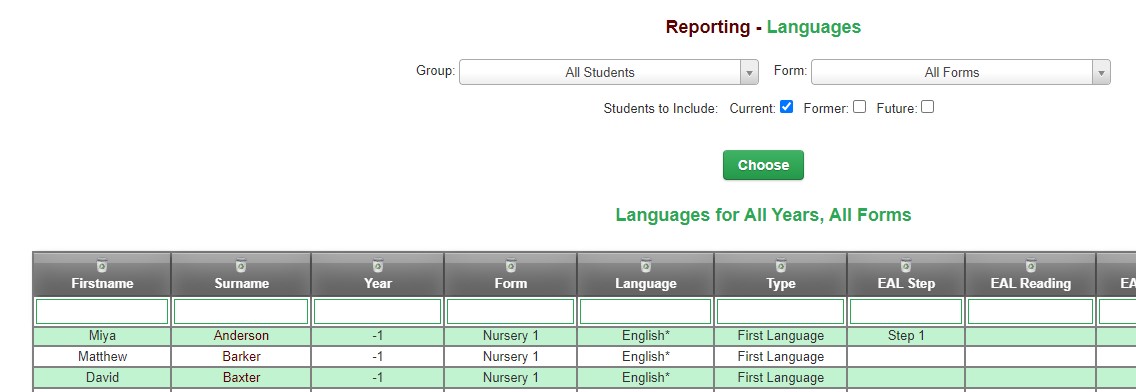This screenshot has width=1136, height=392.
Task: Click the bin icon above Firstname column
Action: click(x=102, y=266)
